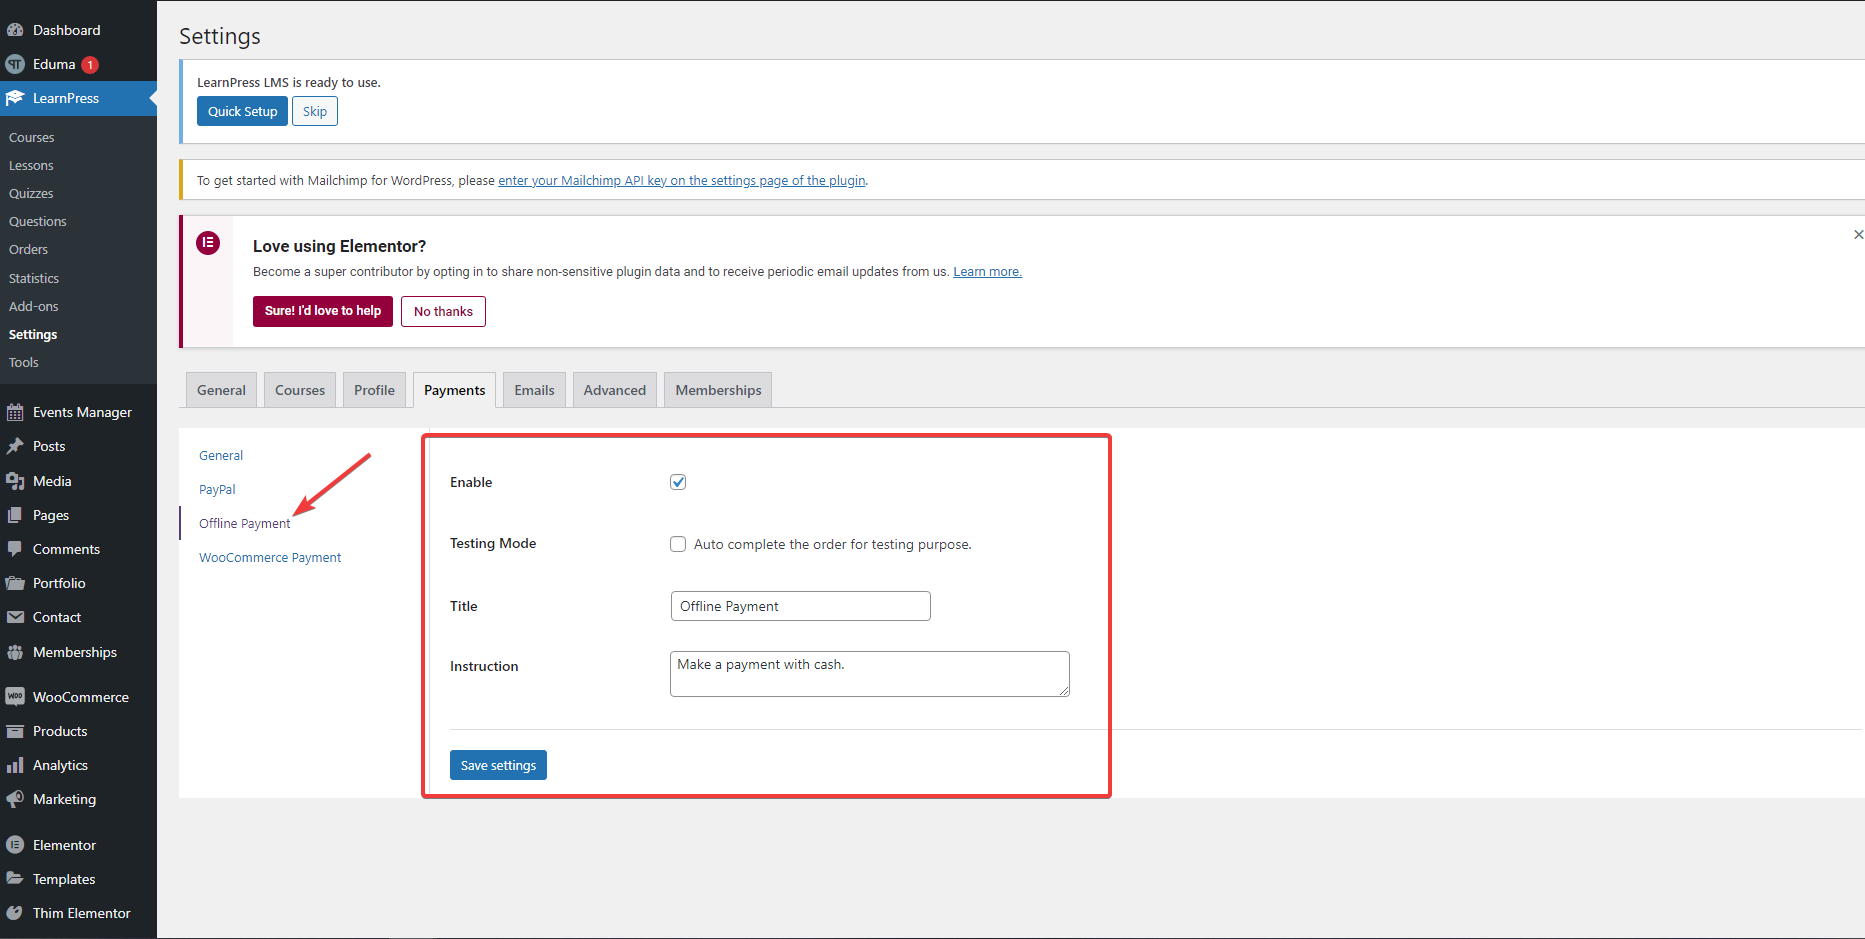Uncheck the Enable offline payment checkbox
The image size is (1865, 939).
[678, 482]
